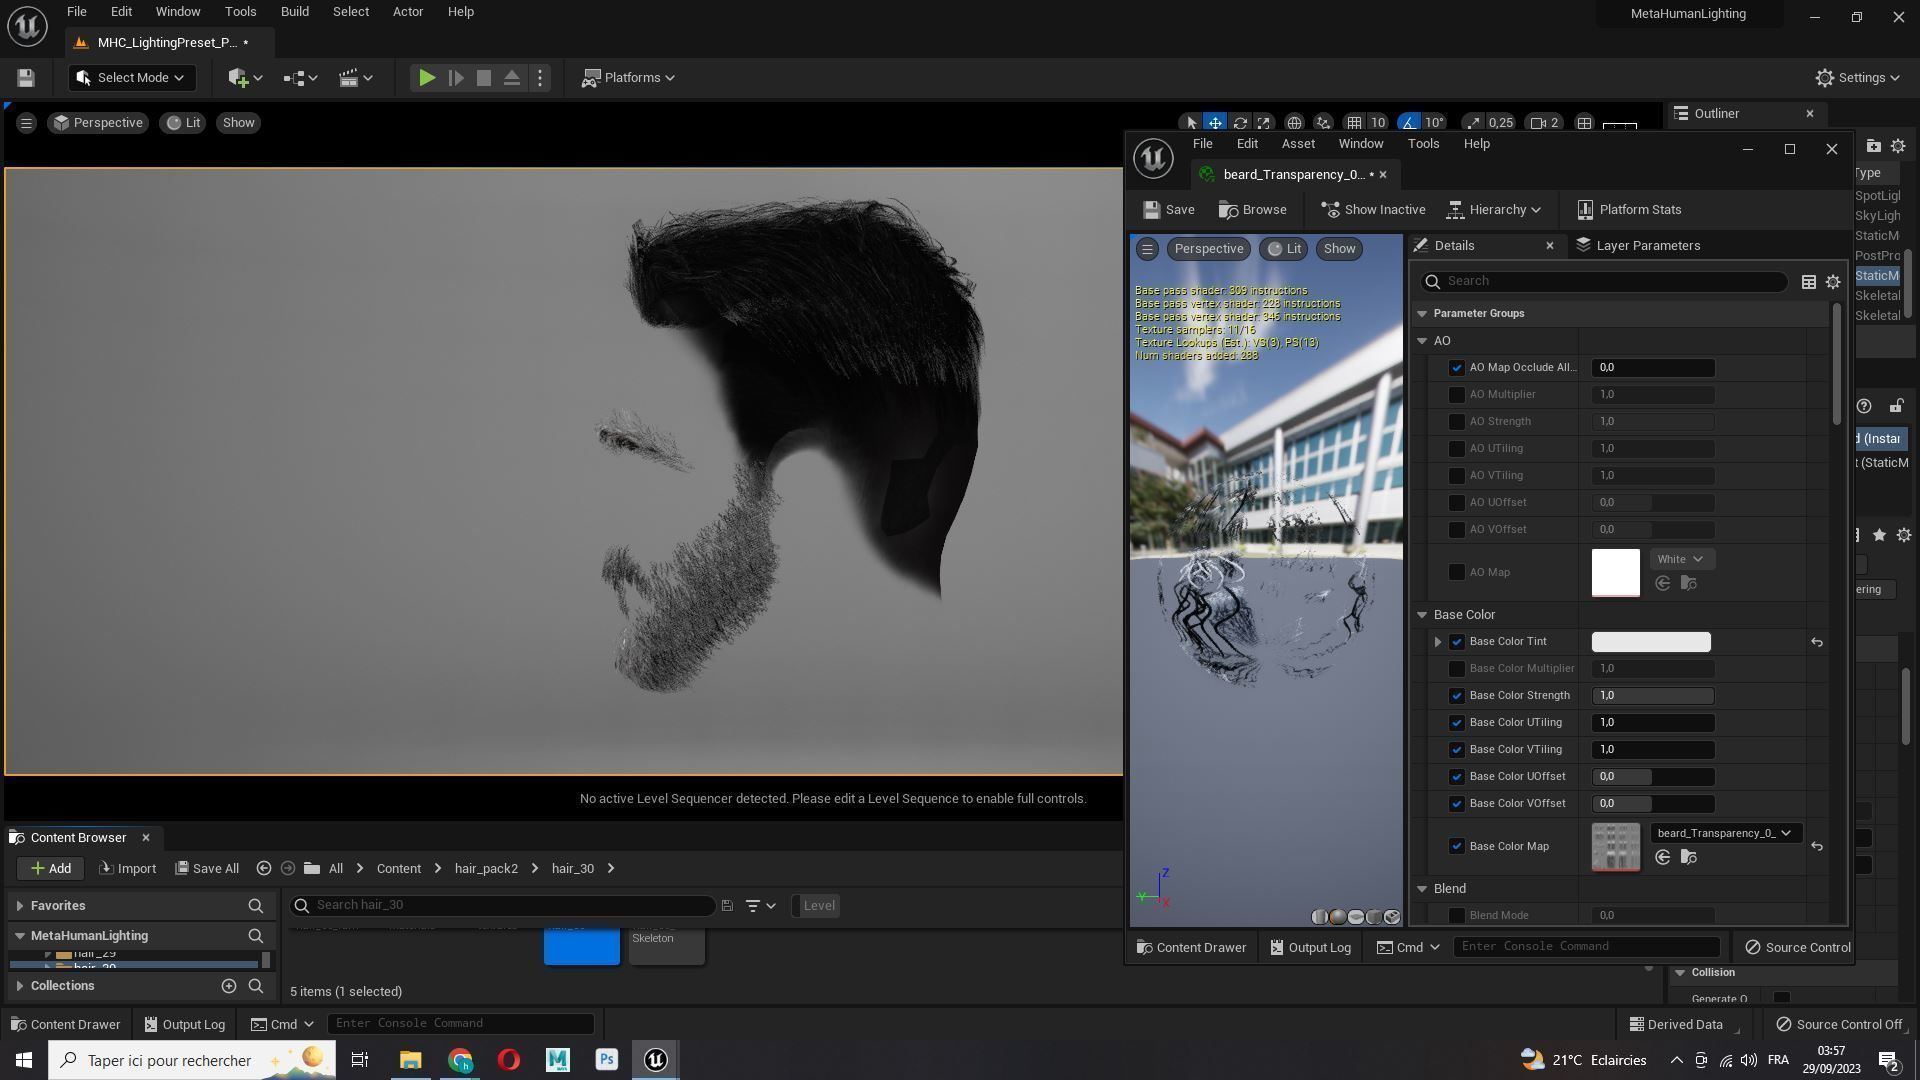Toggle Show Inactive in material editor
1920x1080 pixels.
point(1373,210)
